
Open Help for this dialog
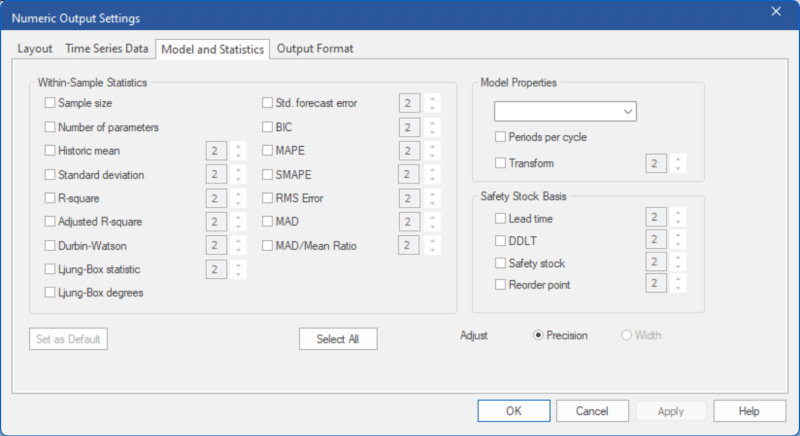pyautogui.click(x=749, y=411)
